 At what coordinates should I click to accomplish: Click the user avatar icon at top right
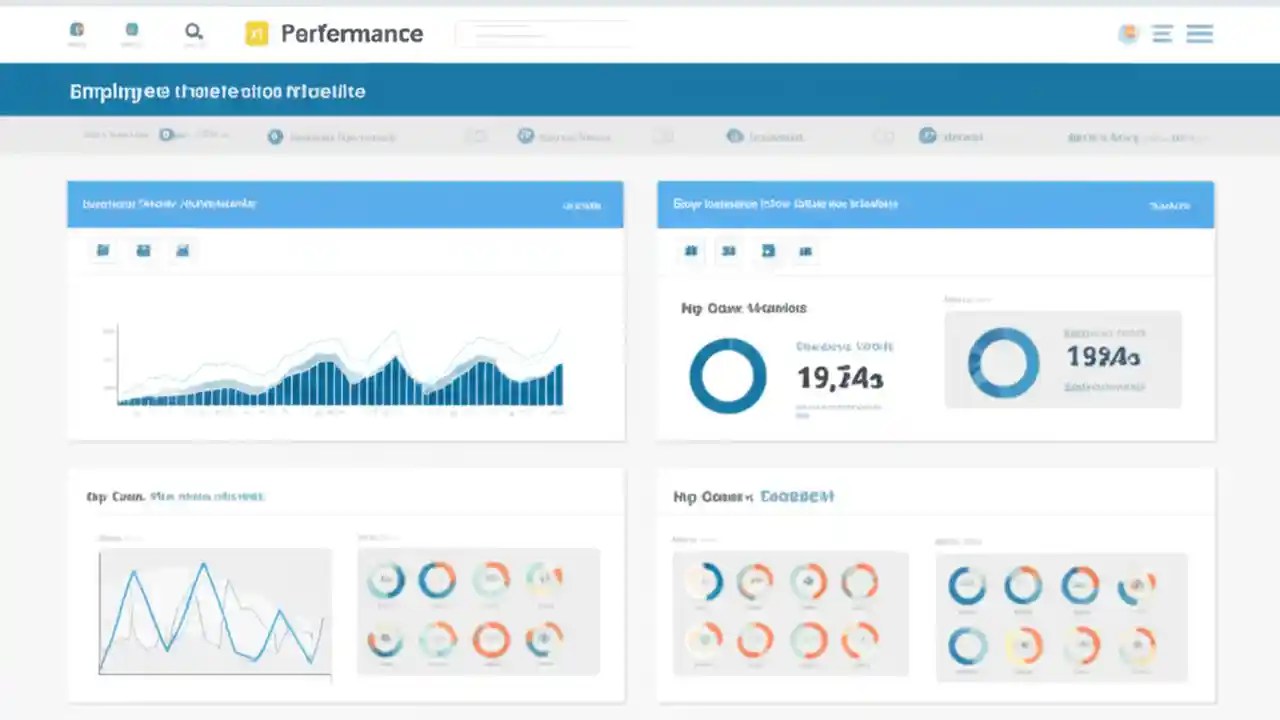click(x=1128, y=33)
